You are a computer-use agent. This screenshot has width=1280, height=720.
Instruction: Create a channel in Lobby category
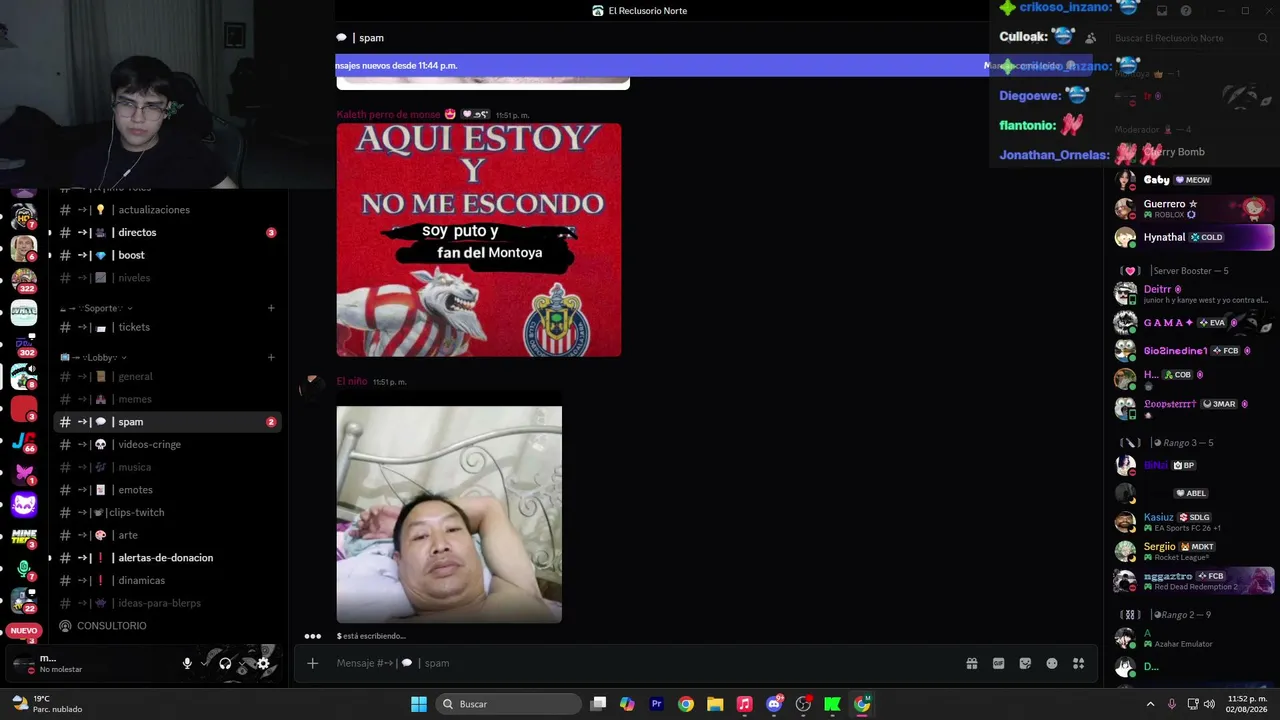(x=271, y=357)
